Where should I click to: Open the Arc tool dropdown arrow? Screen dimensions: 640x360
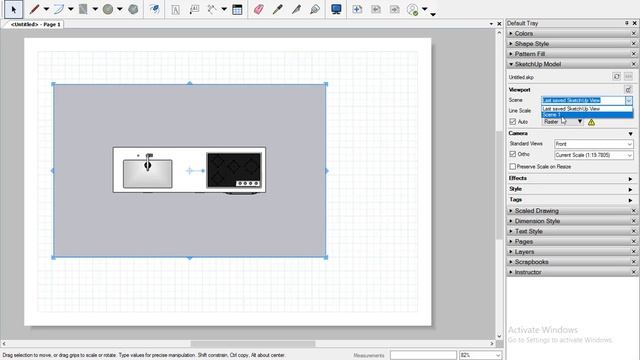pyautogui.click(x=71, y=9)
